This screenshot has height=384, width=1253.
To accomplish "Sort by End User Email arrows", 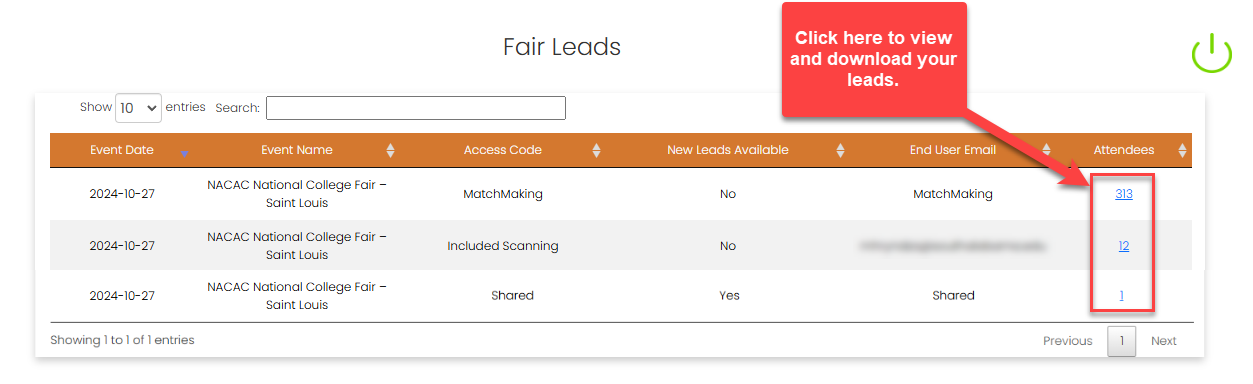I will (1047, 151).
